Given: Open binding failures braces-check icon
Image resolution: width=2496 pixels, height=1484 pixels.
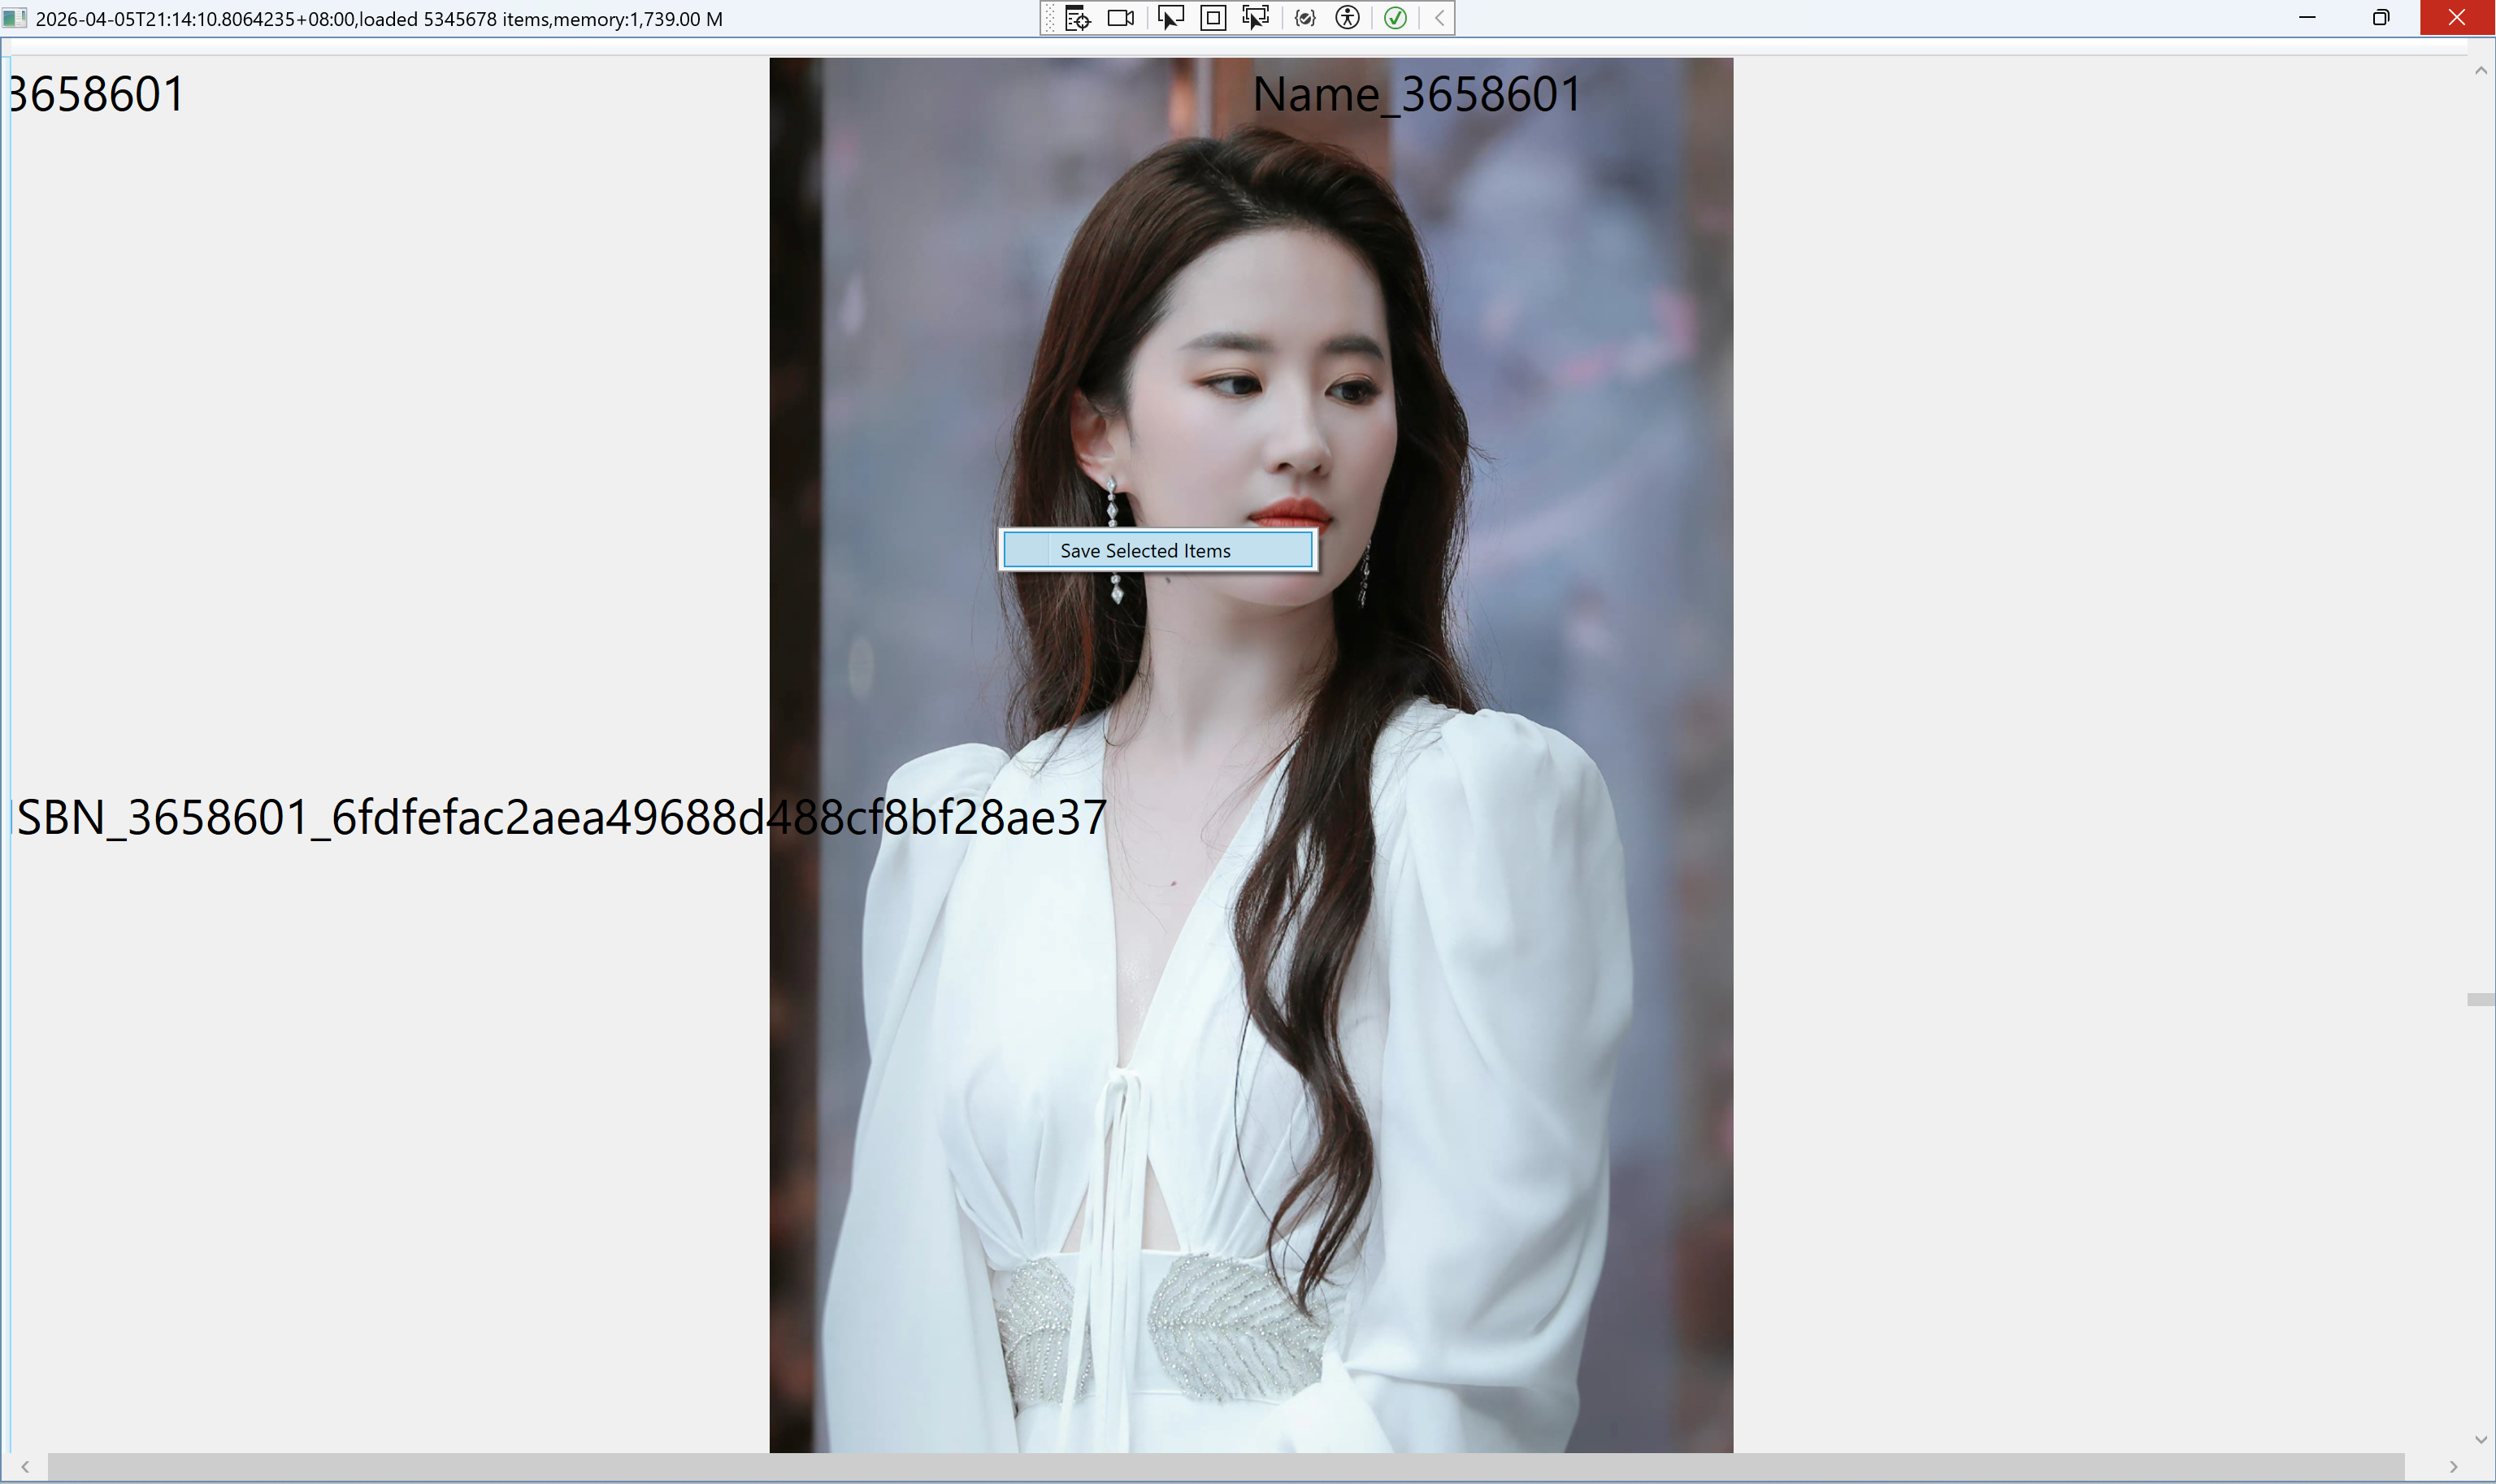Looking at the screenshot, I should coord(1305,18).
